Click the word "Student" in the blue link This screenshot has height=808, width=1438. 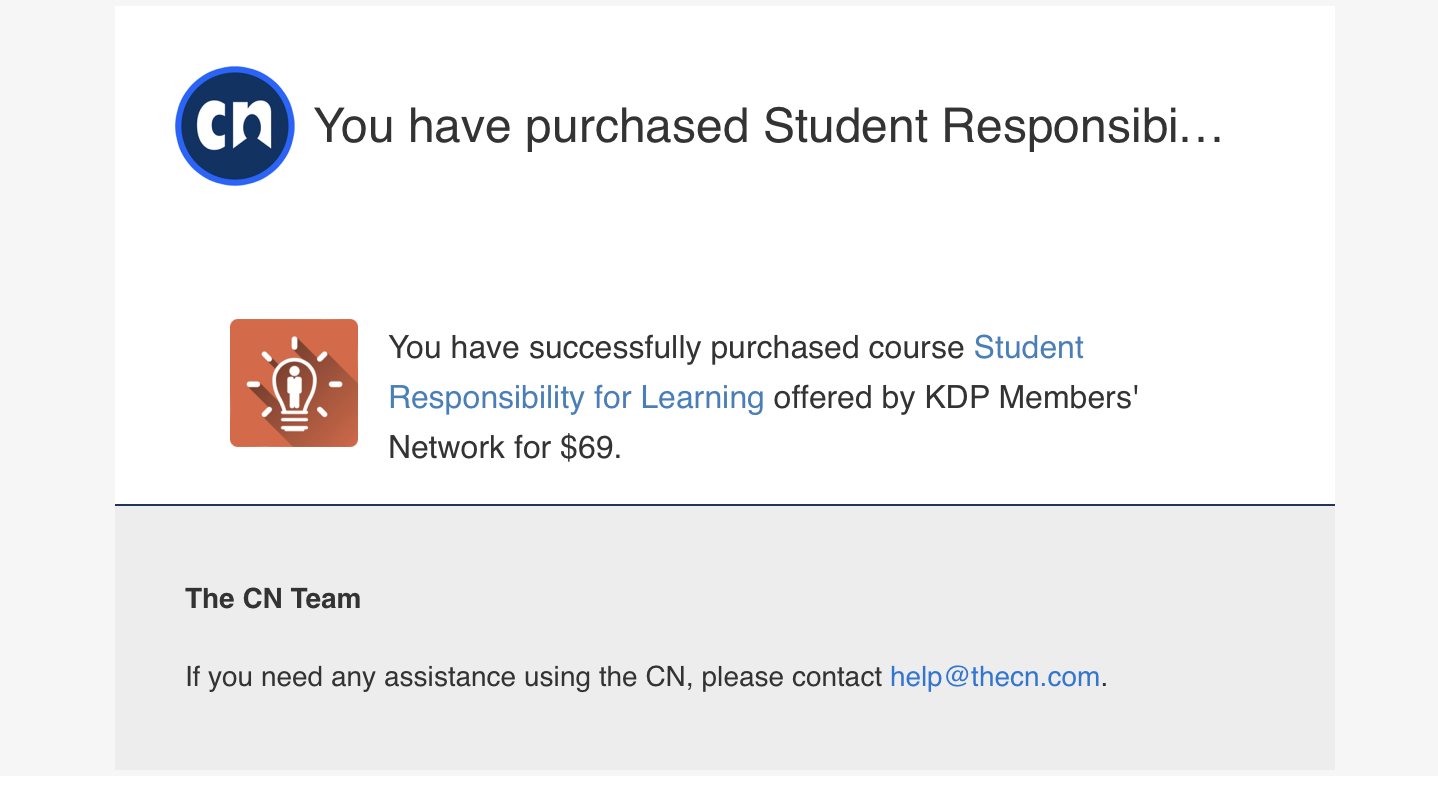(x=1029, y=348)
